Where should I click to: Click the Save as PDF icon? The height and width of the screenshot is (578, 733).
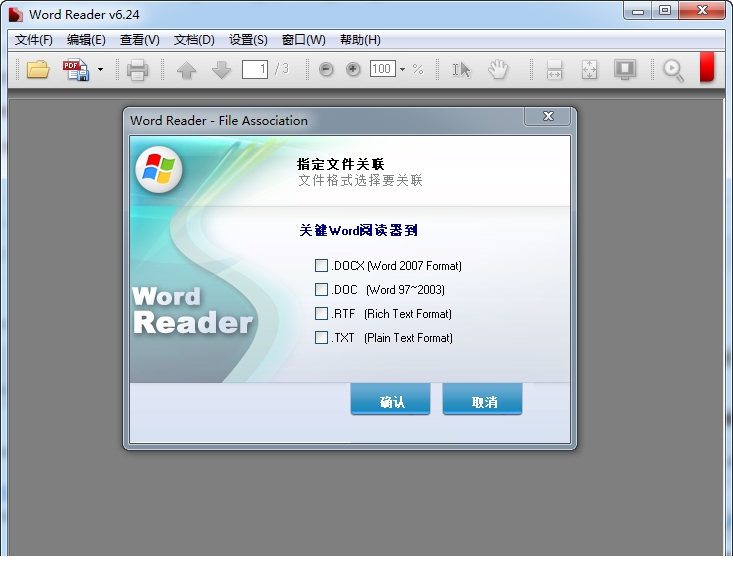pyautogui.click(x=76, y=70)
